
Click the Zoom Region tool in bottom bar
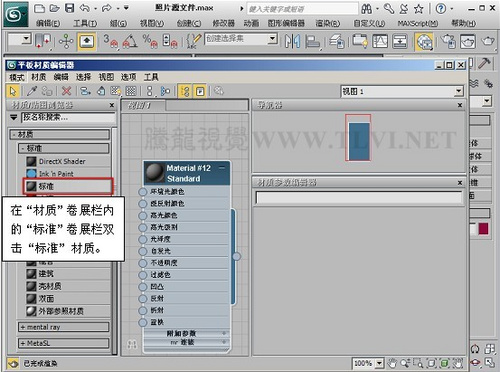(x=418, y=363)
